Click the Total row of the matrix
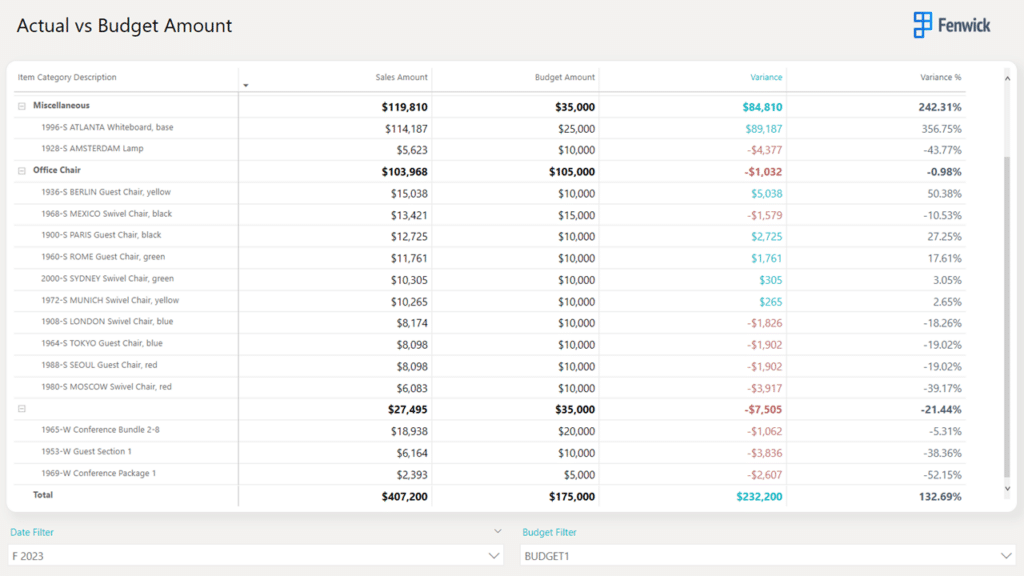 (44, 494)
